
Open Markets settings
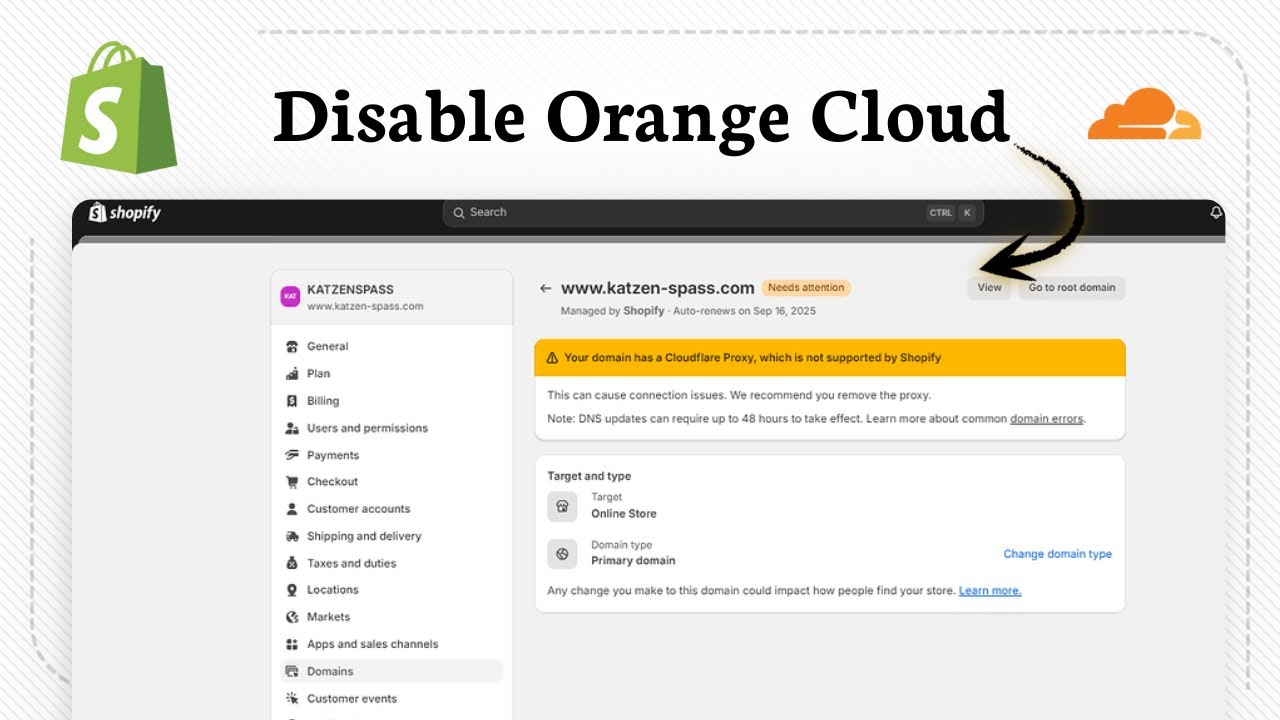tap(392, 617)
